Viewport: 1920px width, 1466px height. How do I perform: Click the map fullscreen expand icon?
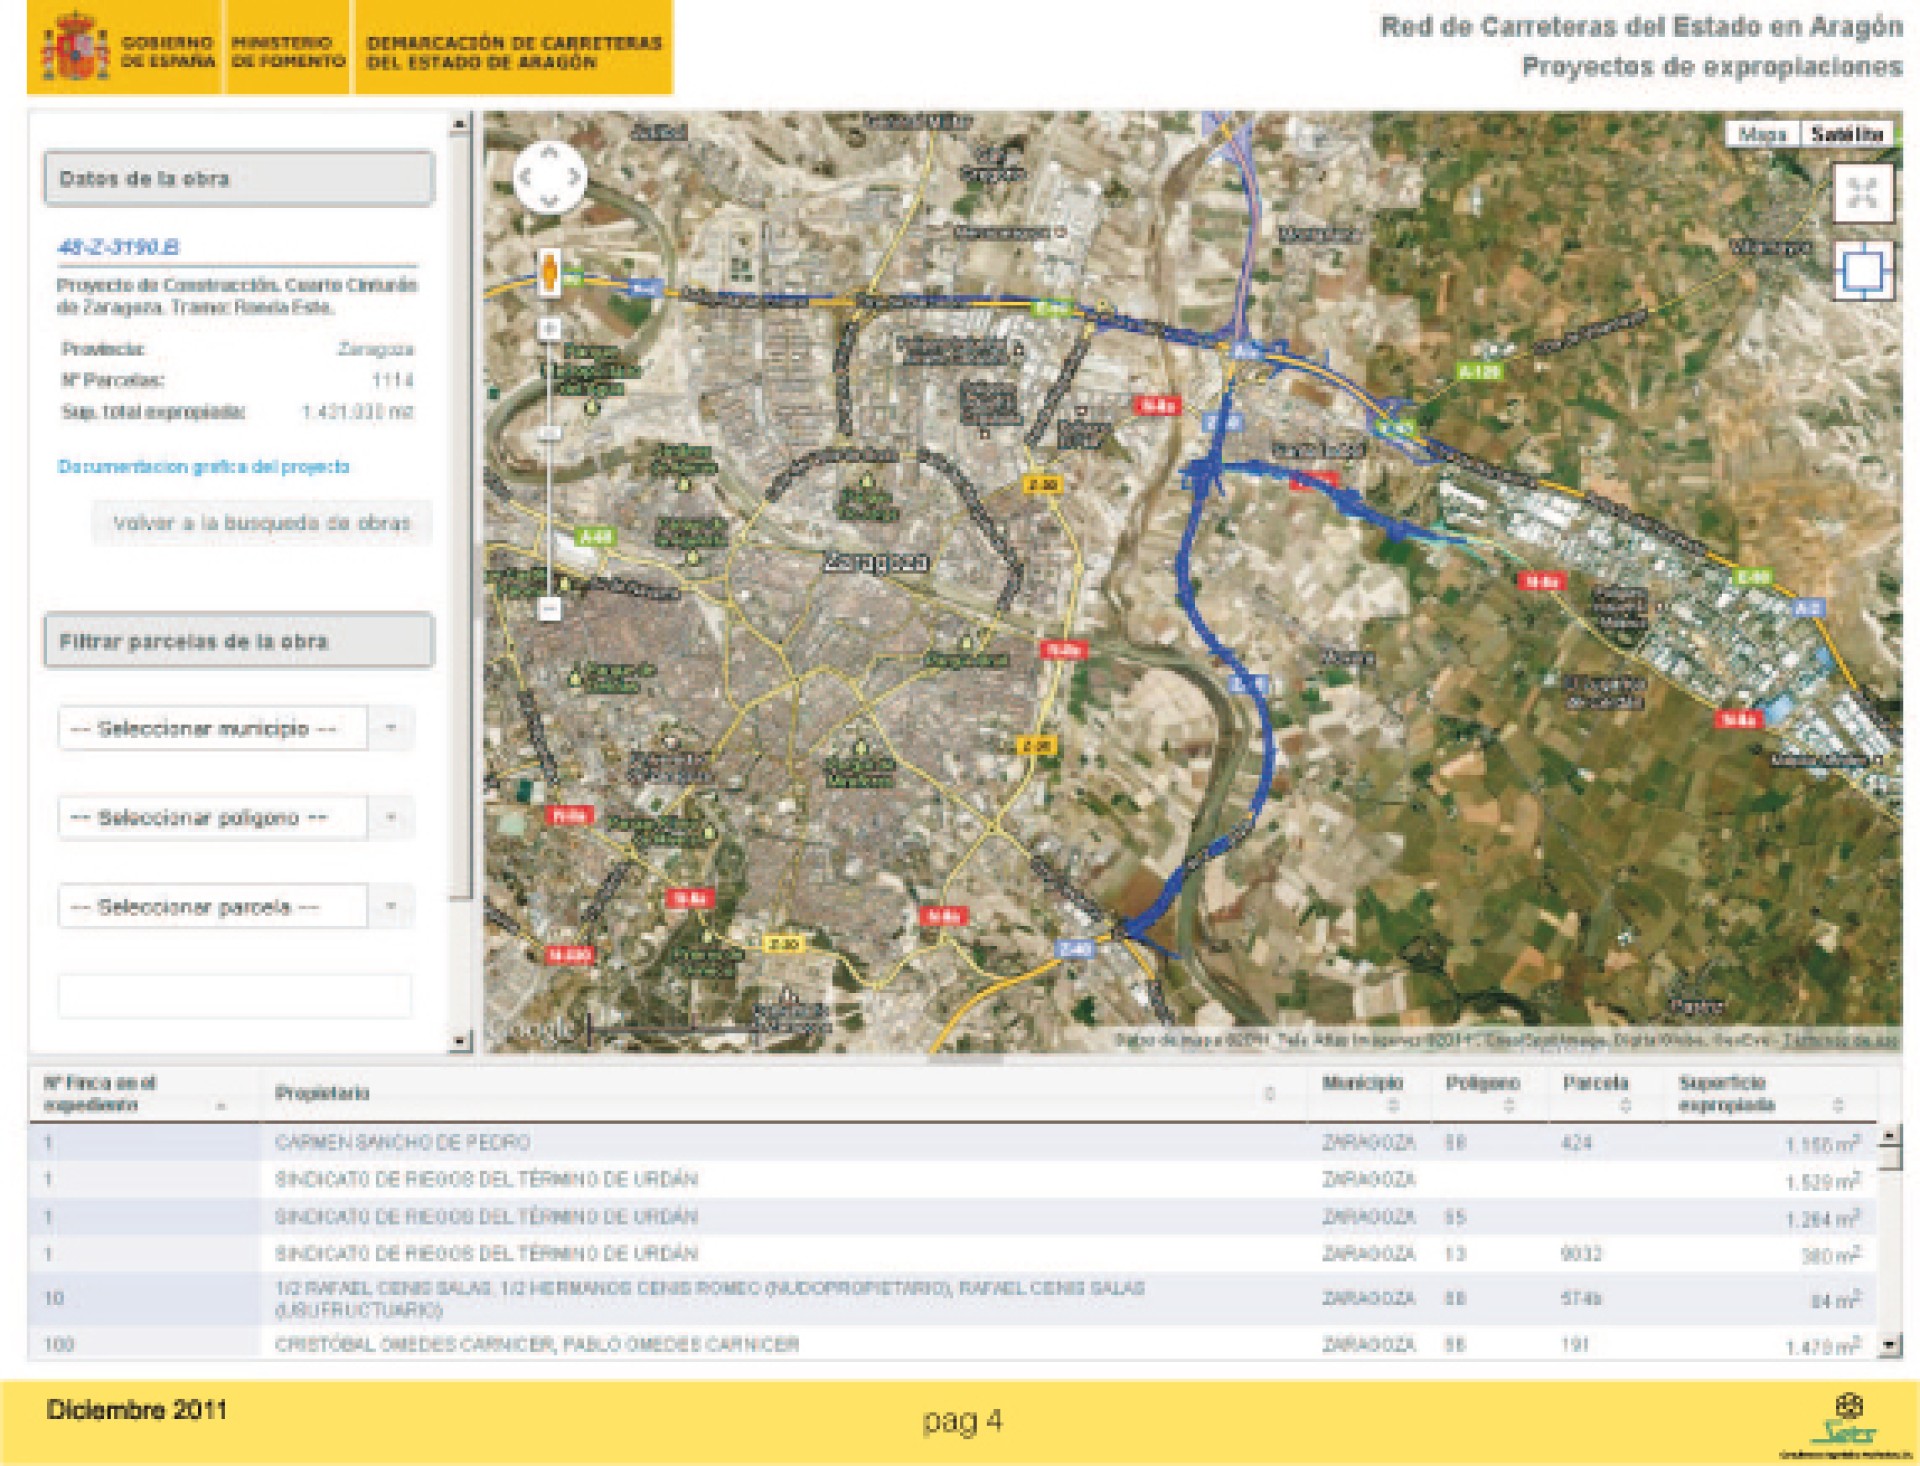(x=1863, y=192)
